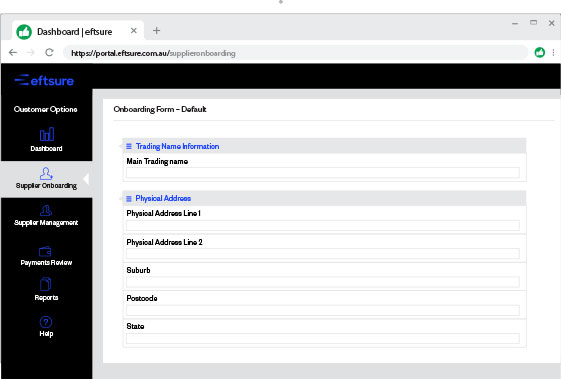Focus the Main Trading name field

(323, 173)
